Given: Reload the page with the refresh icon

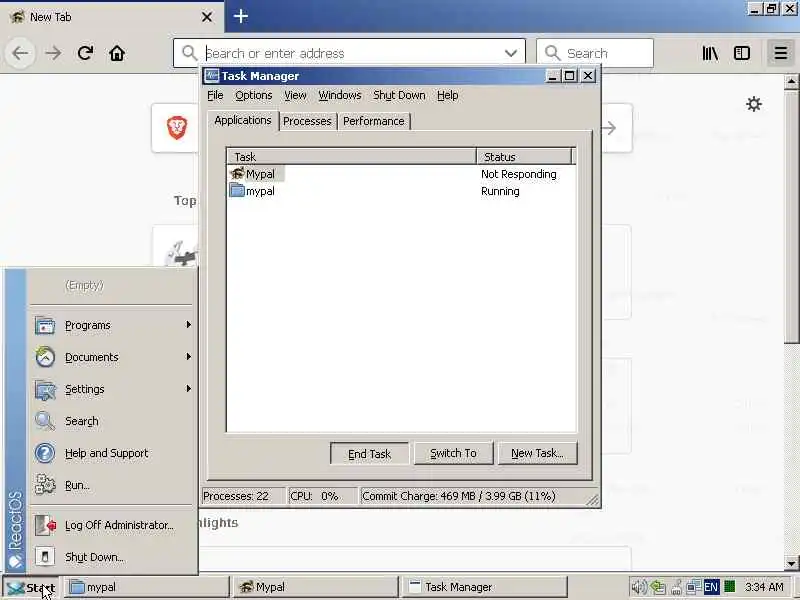Looking at the screenshot, I should 85,53.
